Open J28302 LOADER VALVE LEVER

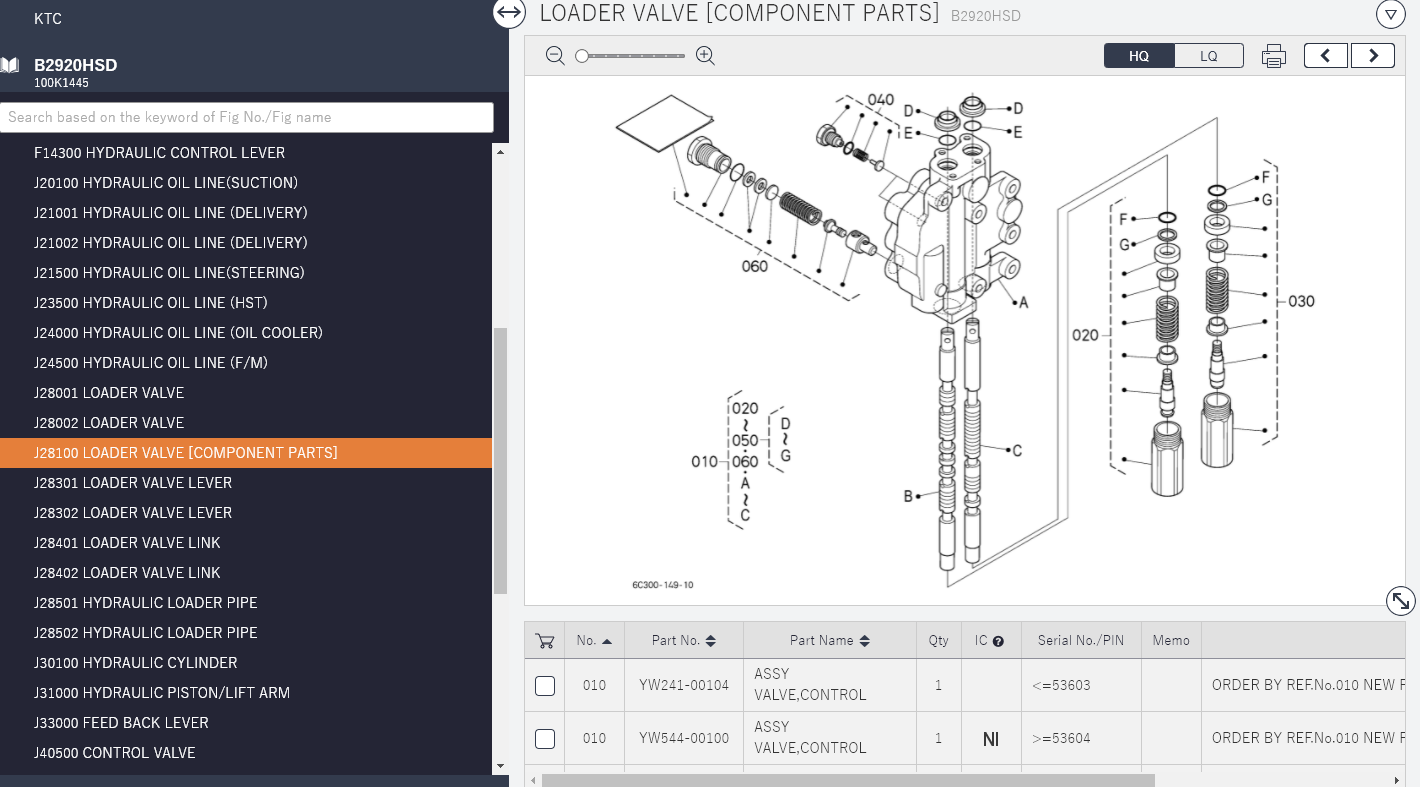click(246, 513)
